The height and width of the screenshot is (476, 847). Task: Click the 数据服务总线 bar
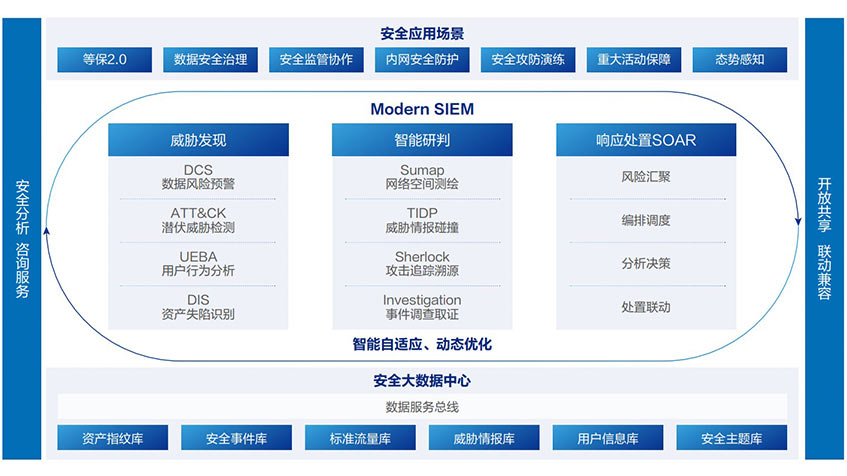click(422, 407)
